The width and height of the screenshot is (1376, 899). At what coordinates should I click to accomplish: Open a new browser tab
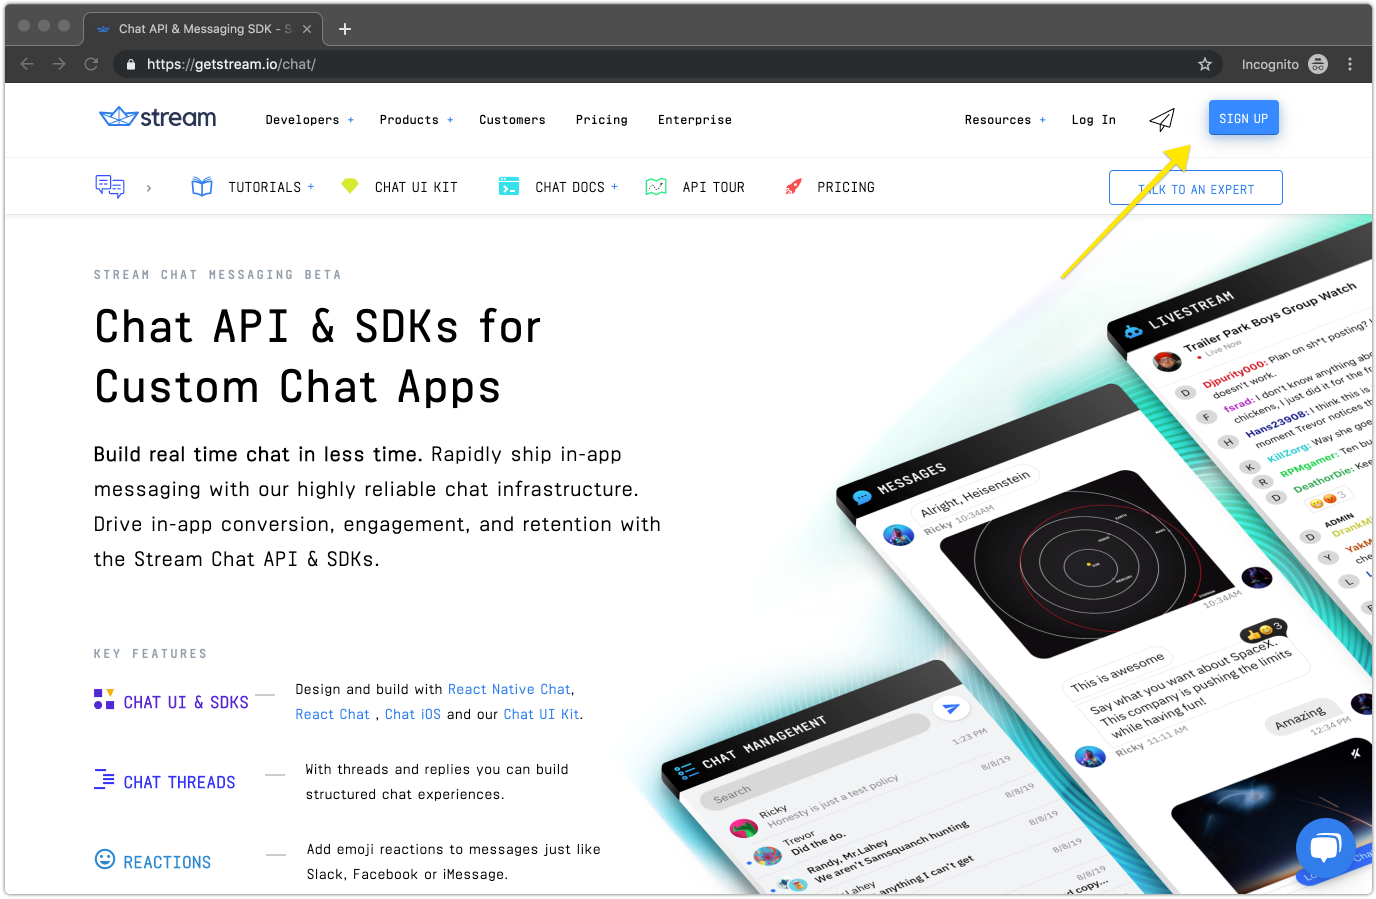pos(345,29)
